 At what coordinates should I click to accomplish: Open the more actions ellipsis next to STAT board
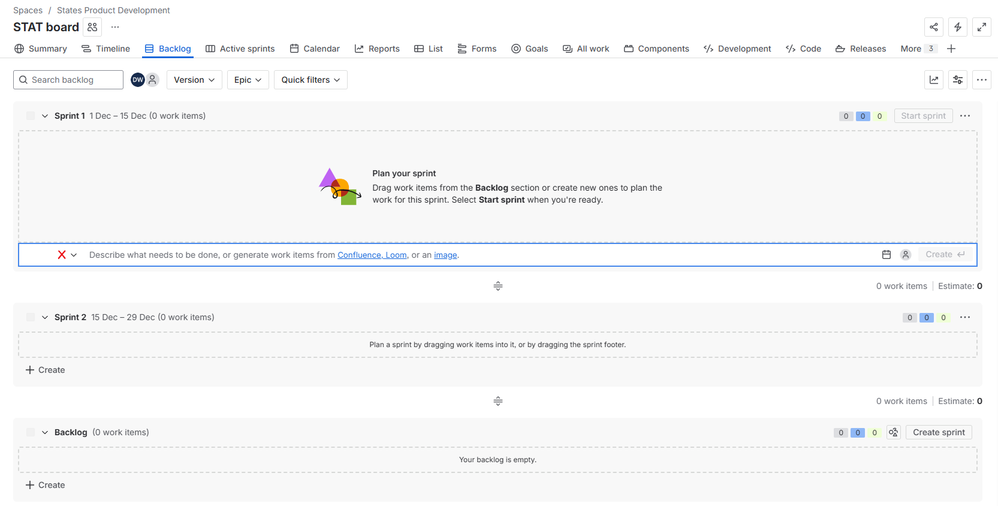pyautogui.click(x=115, y=27)
